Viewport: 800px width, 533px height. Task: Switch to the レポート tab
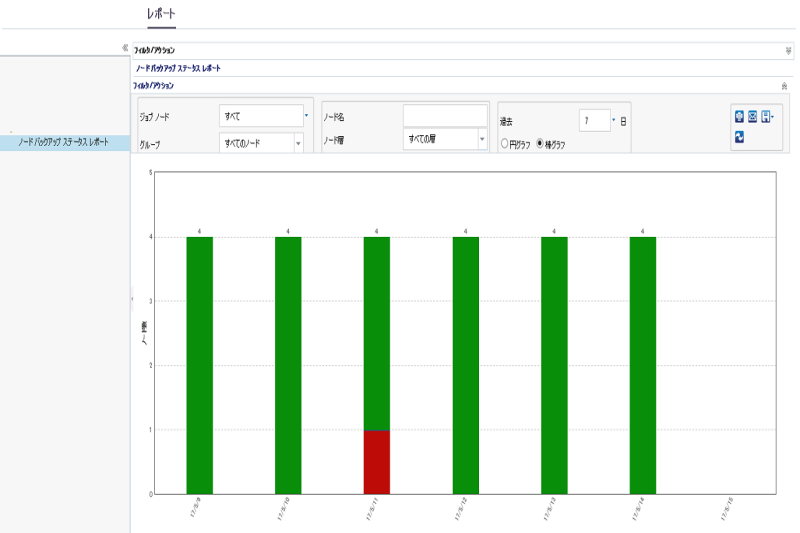point(161,14)
